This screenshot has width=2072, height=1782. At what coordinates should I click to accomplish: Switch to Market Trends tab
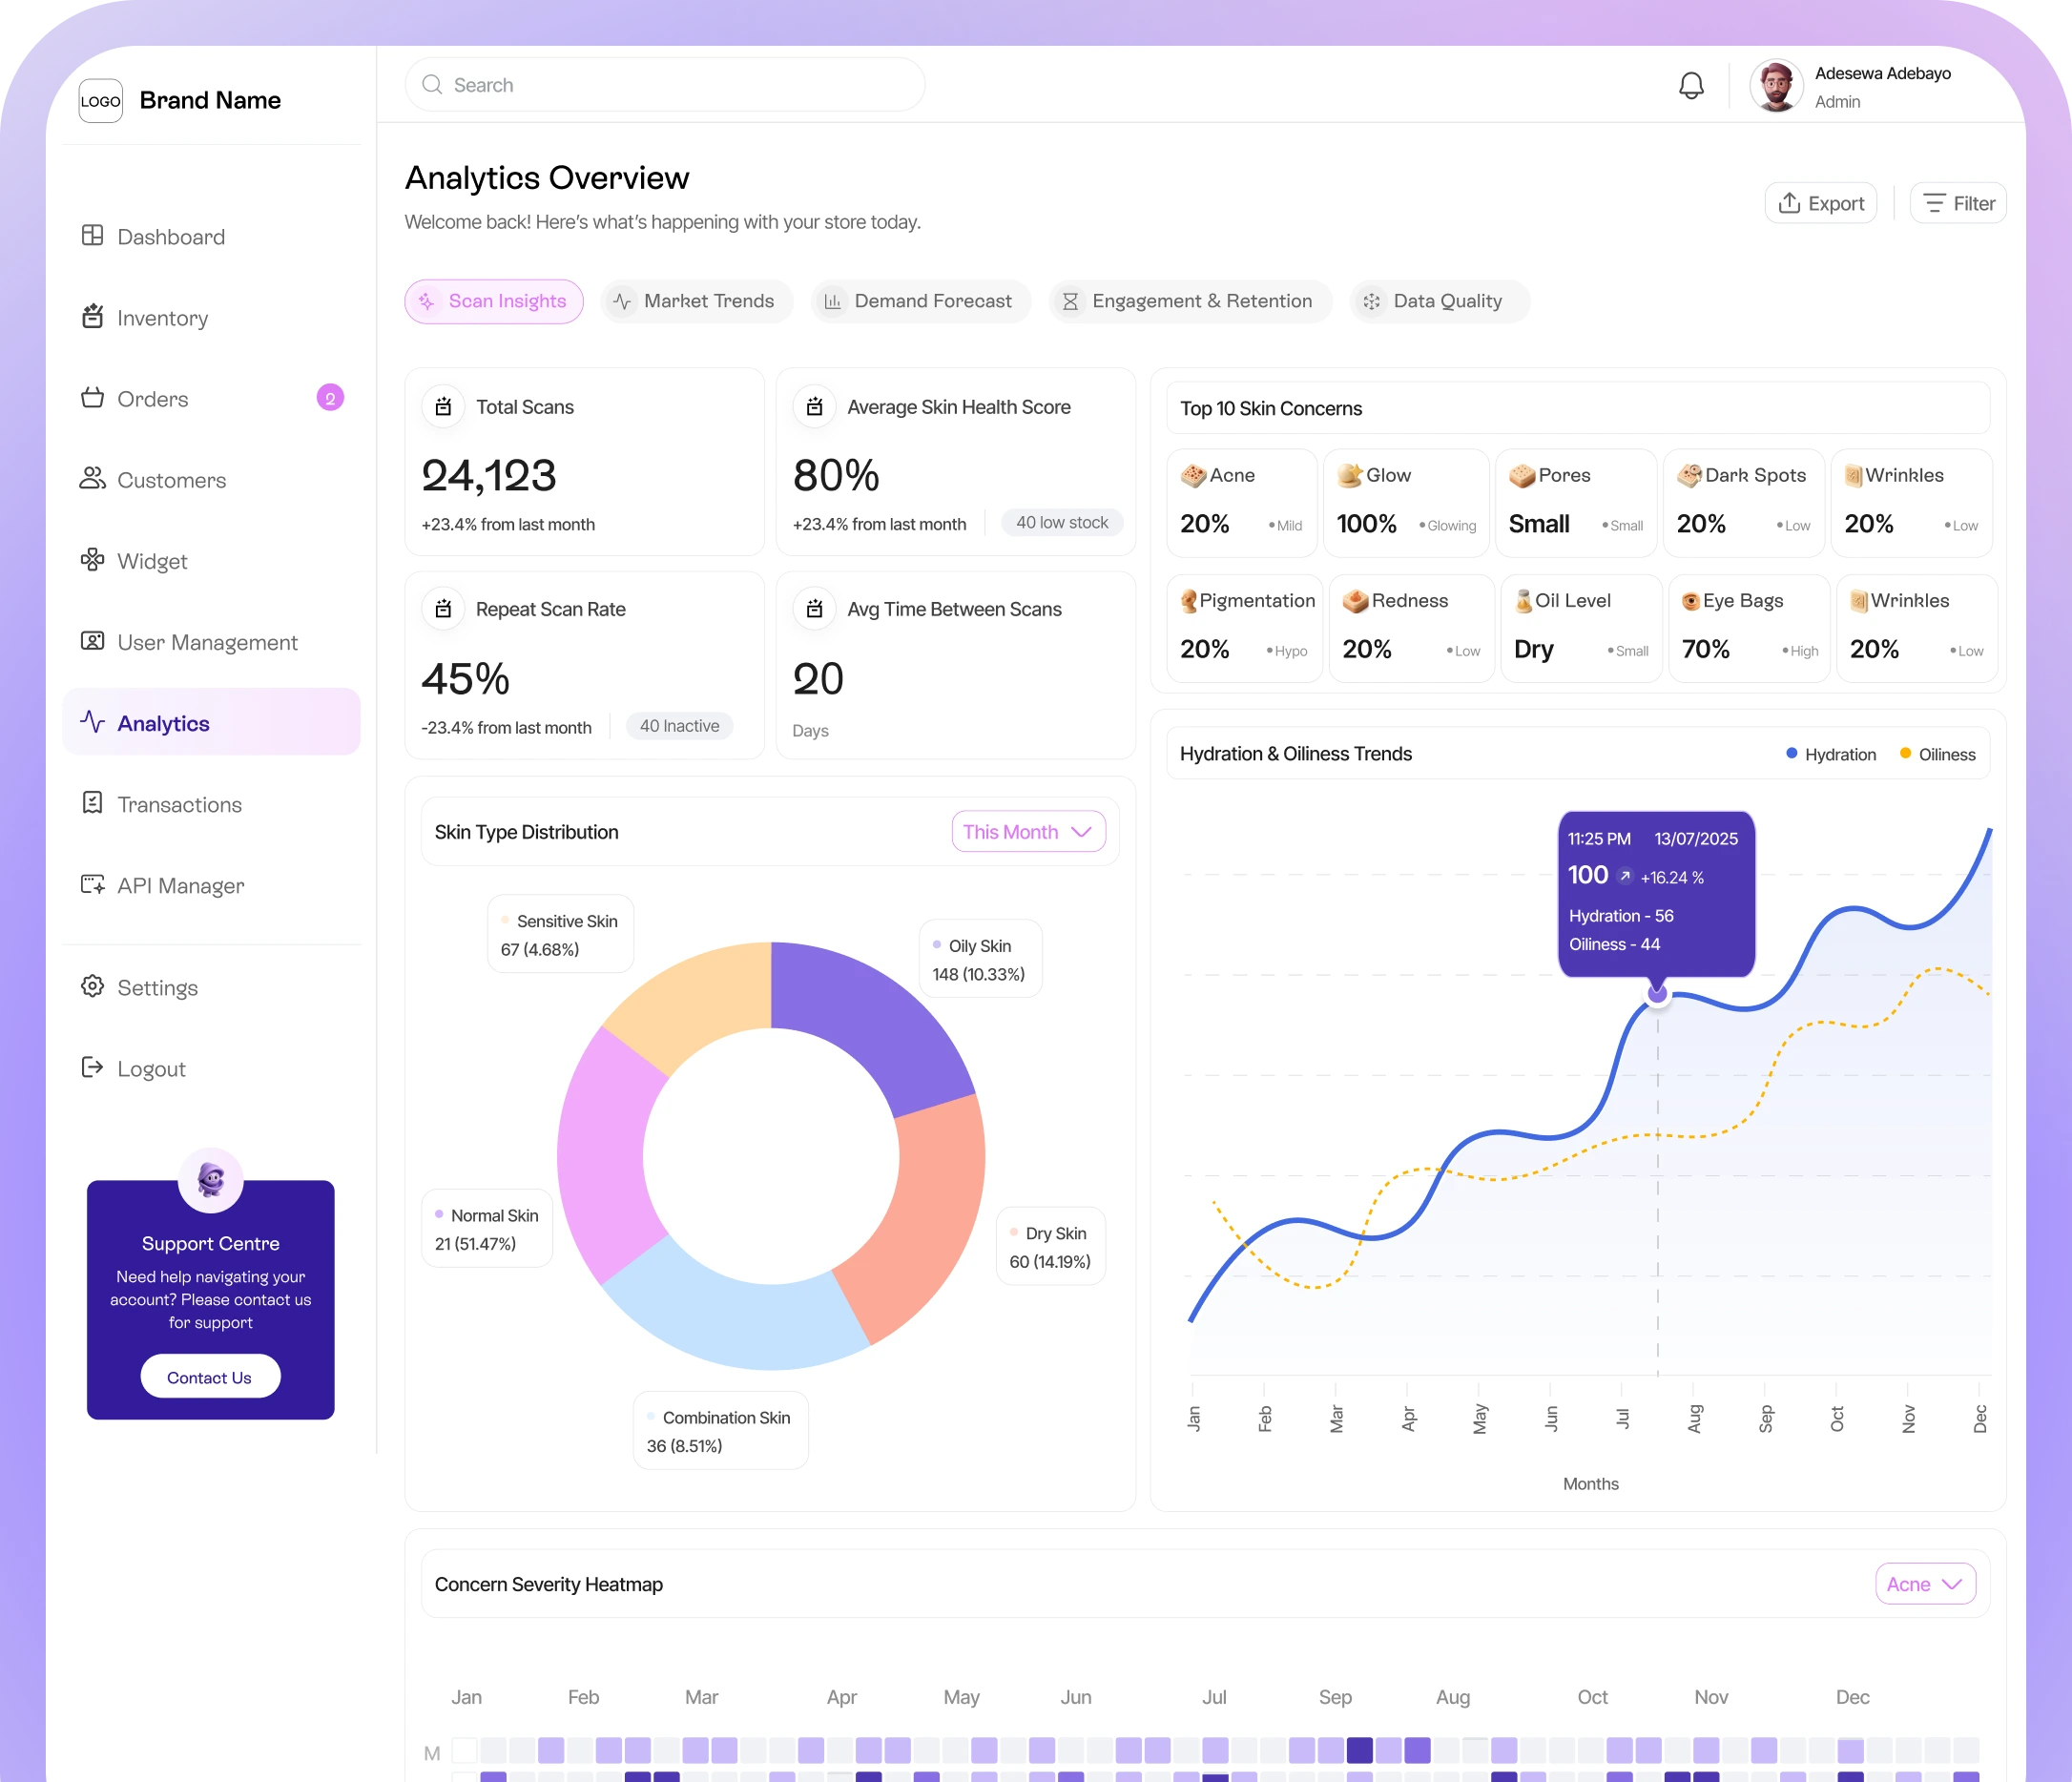pyautogui.click(x=696, y=301)
